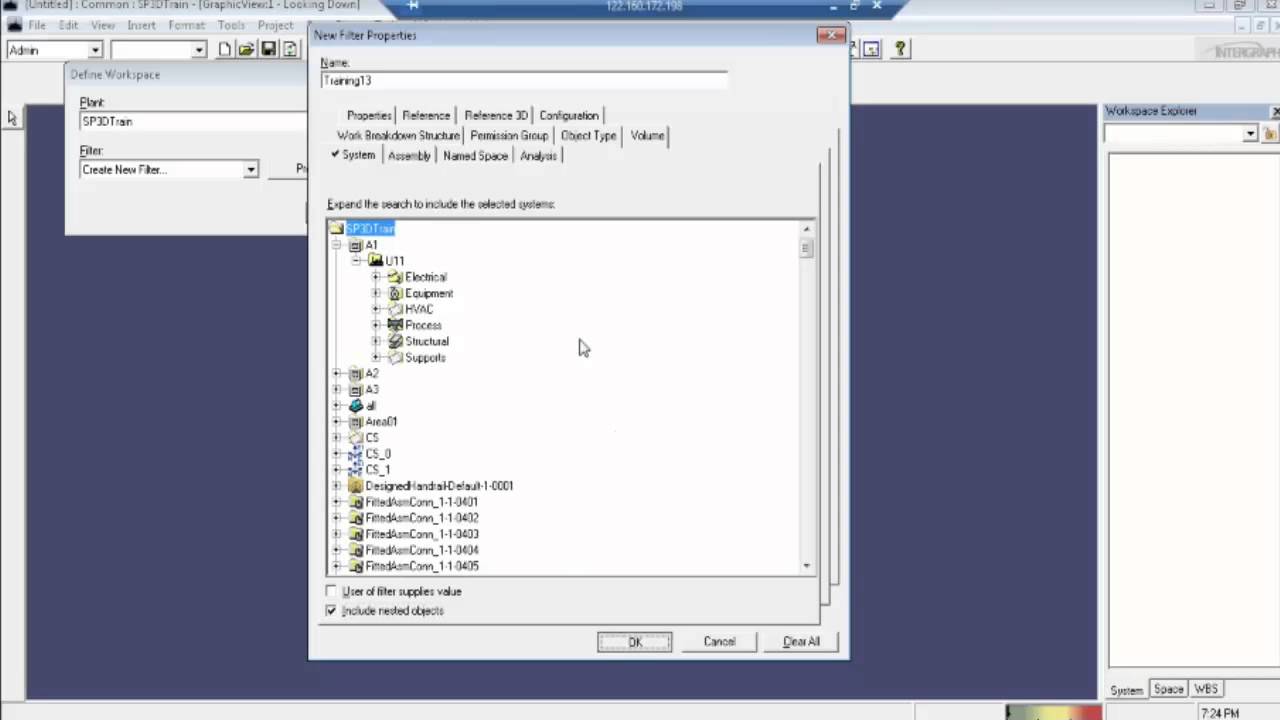Click the yellow question mark Help icon

point(900,48)
